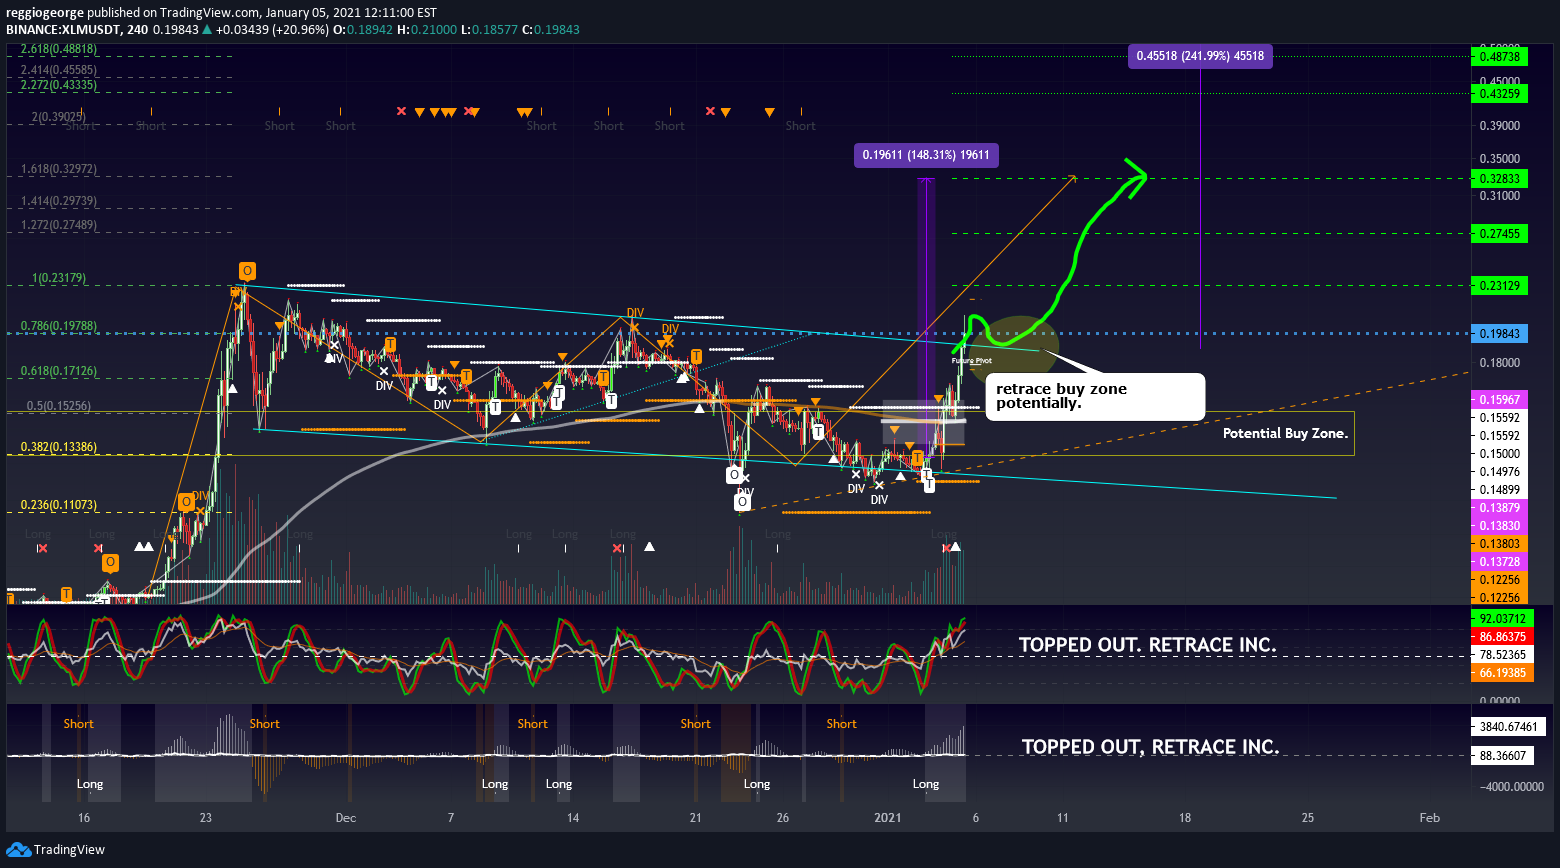Select the 0.618(0.17126) Fibonacci label
1560x868 pixels.
point(59,371)
